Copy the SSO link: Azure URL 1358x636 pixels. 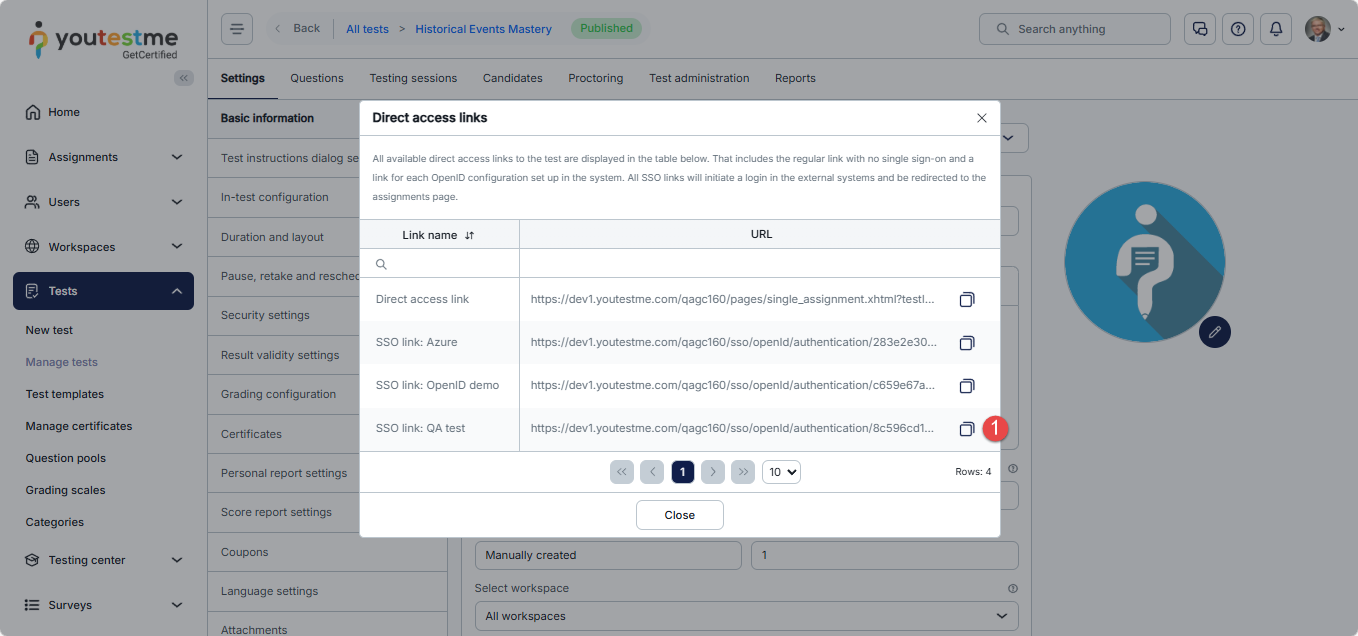tap(966, 343)
